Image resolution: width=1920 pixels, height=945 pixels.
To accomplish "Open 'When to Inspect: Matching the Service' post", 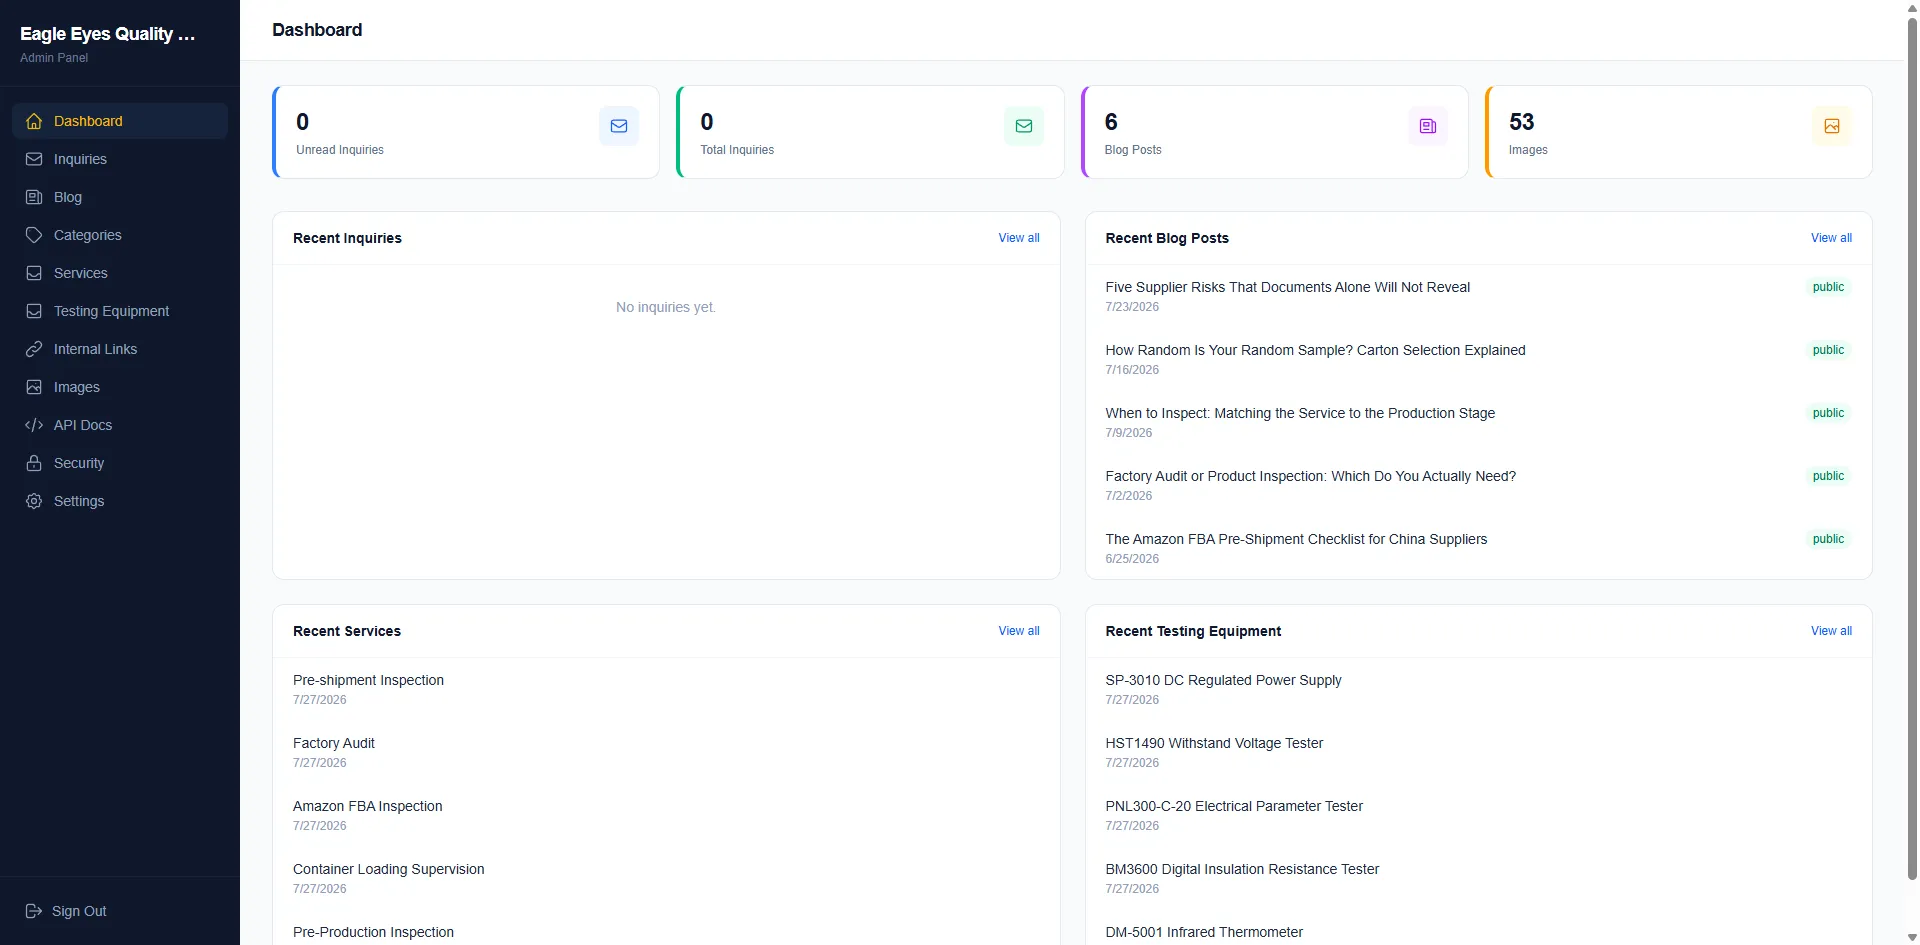I will [1300, 413].
